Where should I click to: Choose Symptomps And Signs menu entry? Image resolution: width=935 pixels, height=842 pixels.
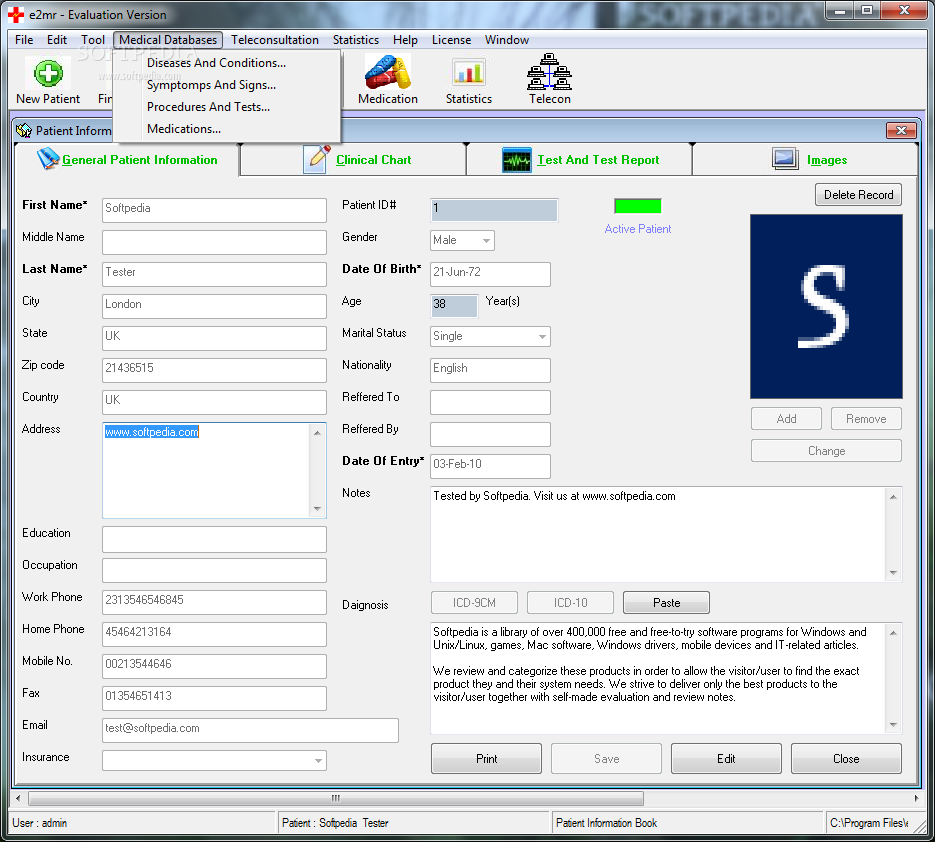(x=211, y=85)
